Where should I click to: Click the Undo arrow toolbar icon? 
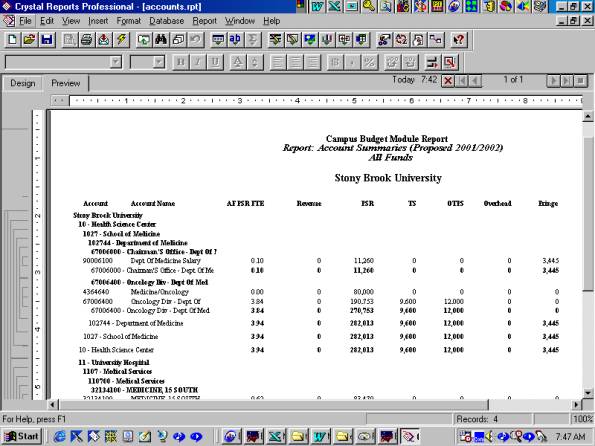tap(195, 39)
